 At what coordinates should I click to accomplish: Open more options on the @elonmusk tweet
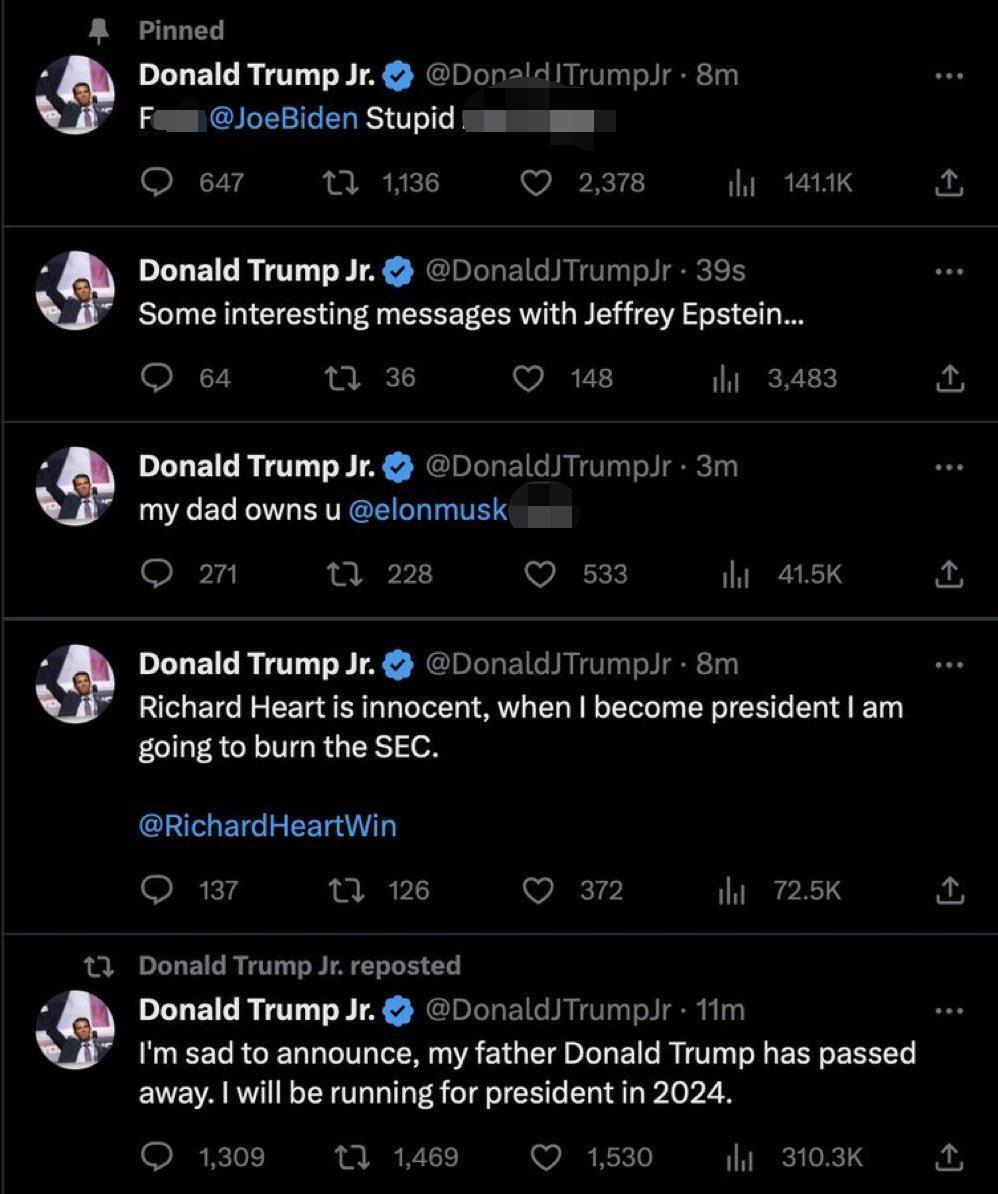coord(949,466)
